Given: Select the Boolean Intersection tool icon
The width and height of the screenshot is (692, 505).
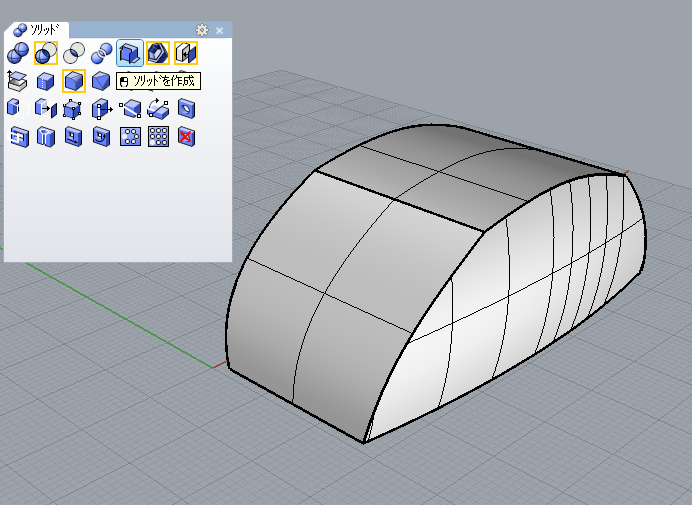Looking at the screenshot, I should coord(74,53).
